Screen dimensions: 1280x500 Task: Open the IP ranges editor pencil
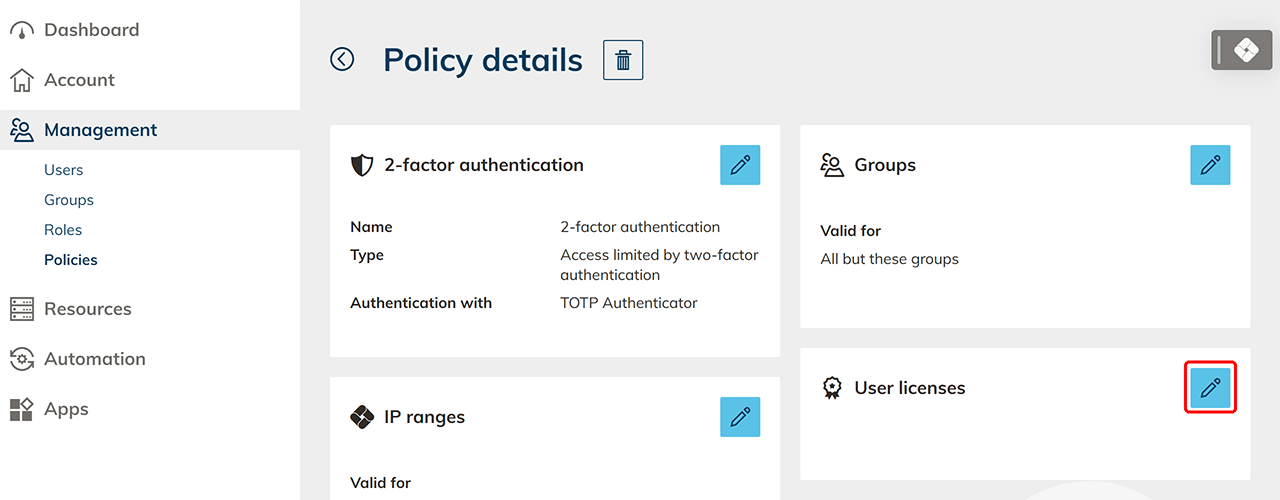pos(740,417)
